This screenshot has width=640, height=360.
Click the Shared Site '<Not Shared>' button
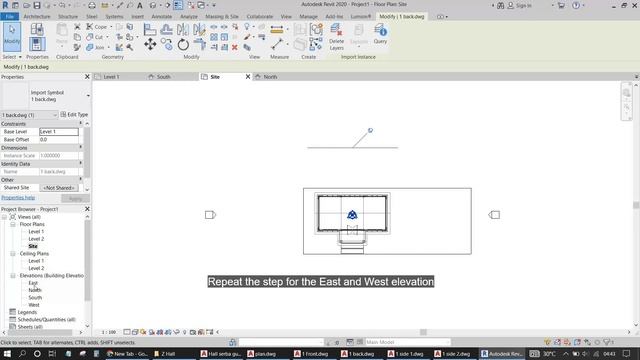point(59,188)
